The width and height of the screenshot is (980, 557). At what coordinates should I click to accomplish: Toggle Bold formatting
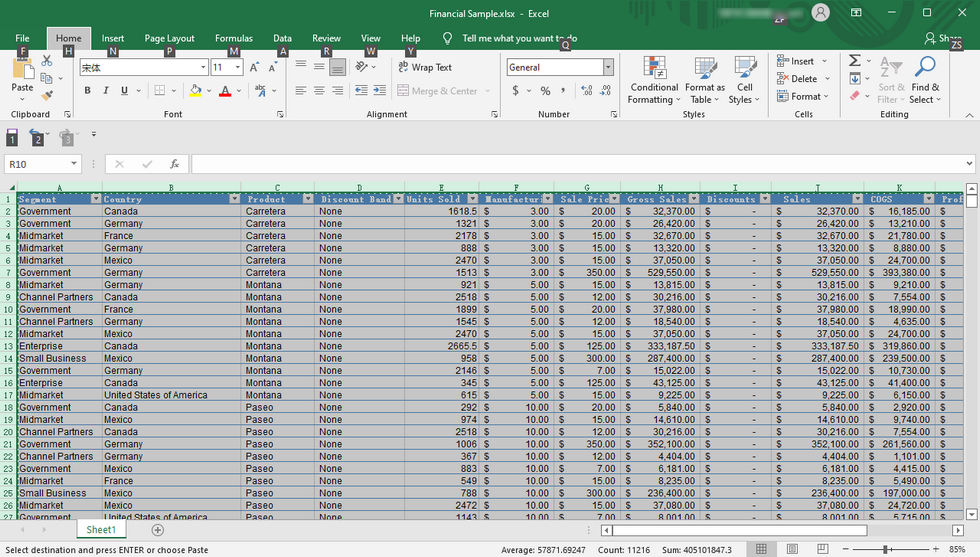87,91
